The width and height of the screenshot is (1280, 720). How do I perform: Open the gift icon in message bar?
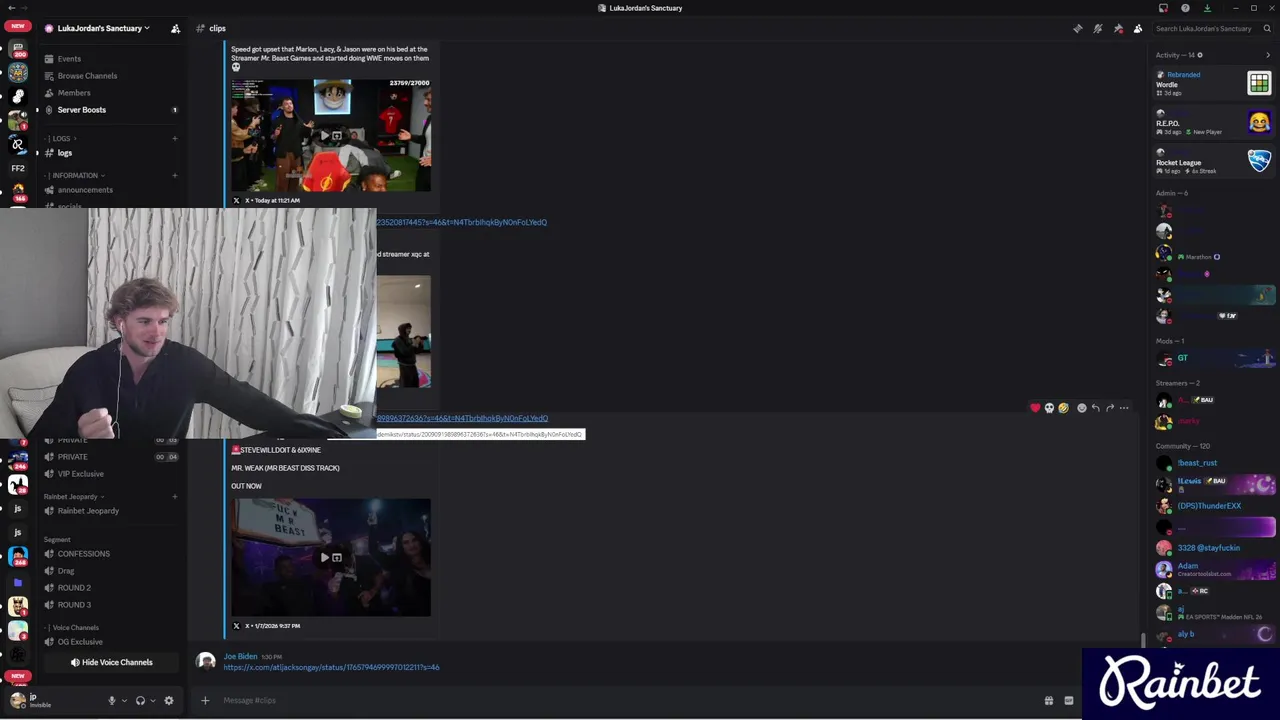point(1048,701)
